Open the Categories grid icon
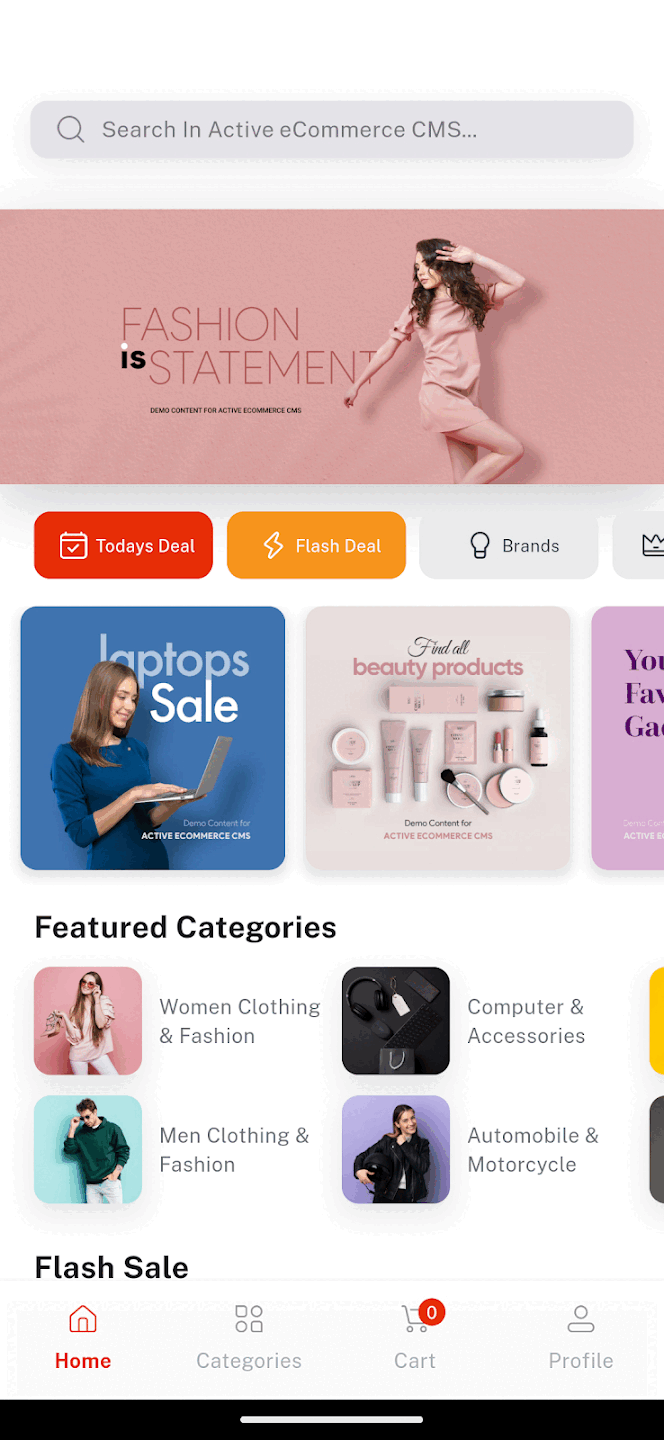 pyautogui.click(x=249, y=1319)
